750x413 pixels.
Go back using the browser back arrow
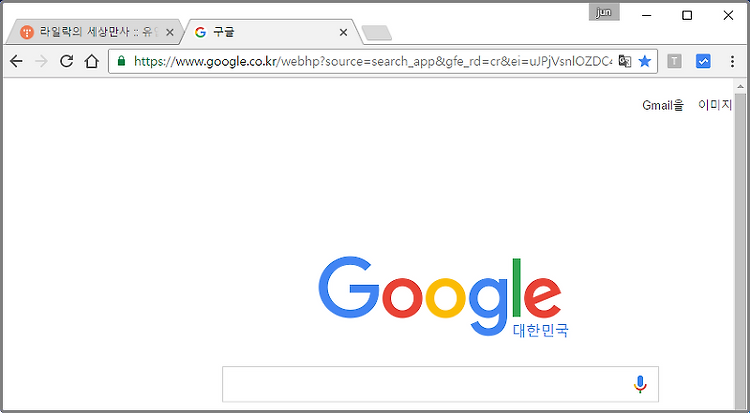click(x=16, y=61)
